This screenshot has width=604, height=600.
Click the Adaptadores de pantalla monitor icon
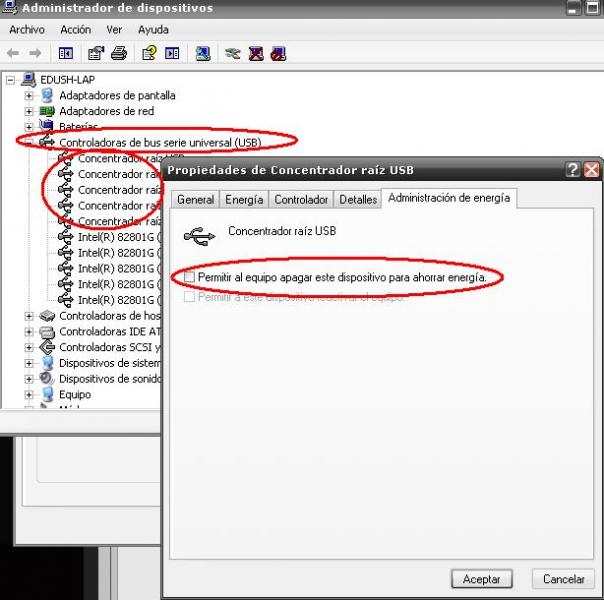coord(47,95)
